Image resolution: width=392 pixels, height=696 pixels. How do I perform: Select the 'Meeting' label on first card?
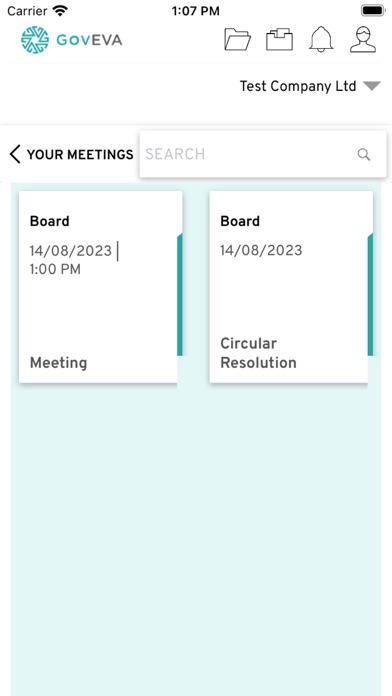pyautogui.click(x=59, y=363)
